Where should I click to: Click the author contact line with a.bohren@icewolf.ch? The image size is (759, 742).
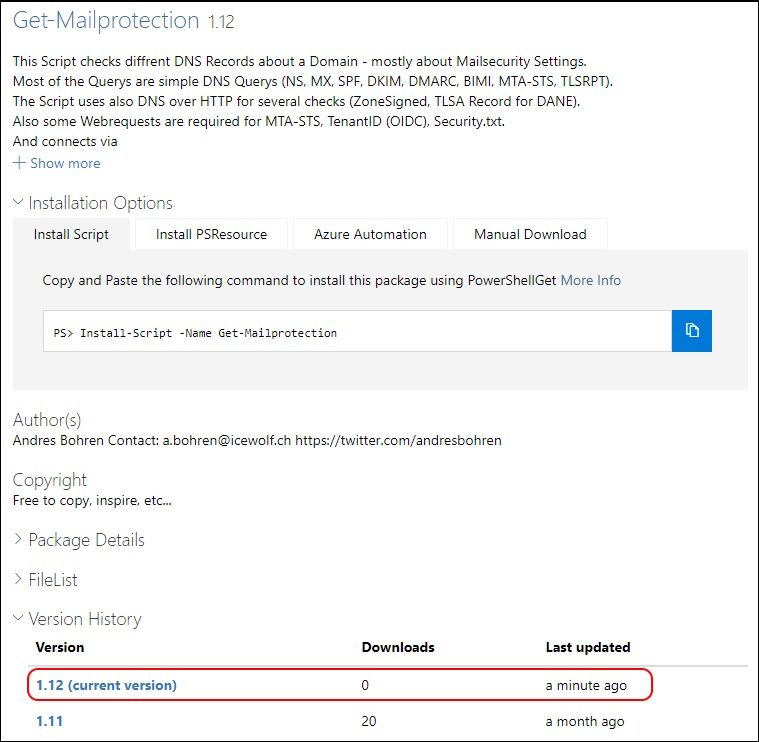pyautogui.click(x=257, y=440)
